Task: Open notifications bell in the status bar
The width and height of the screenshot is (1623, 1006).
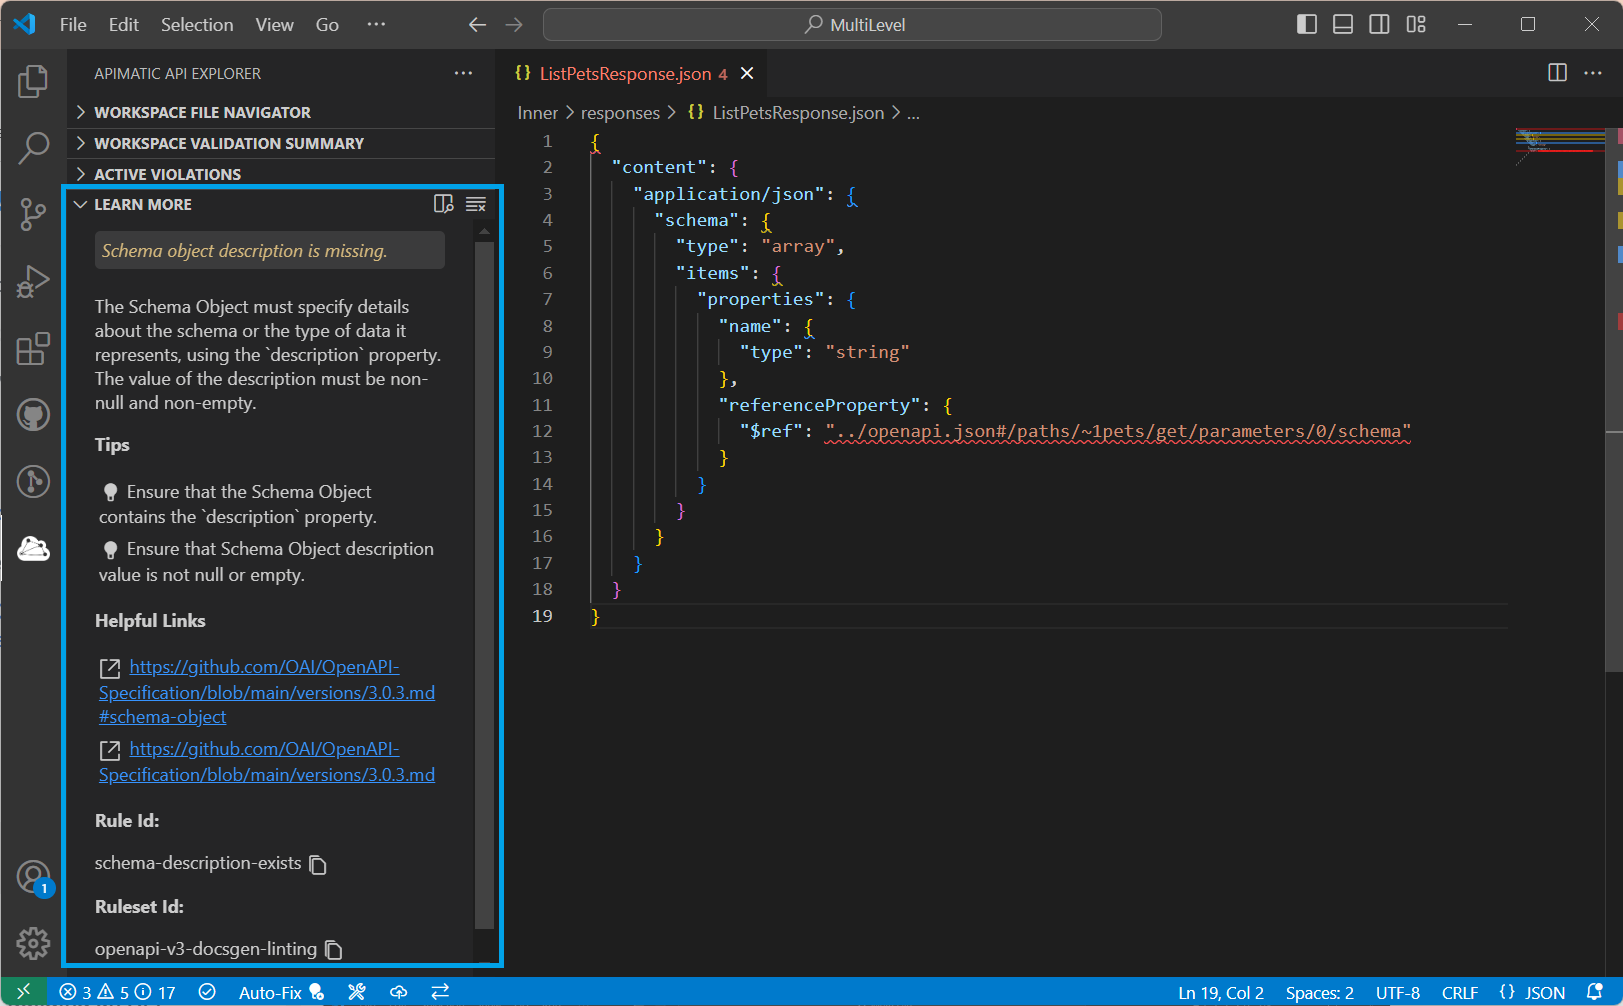Action: click(x=1595, y=992)
